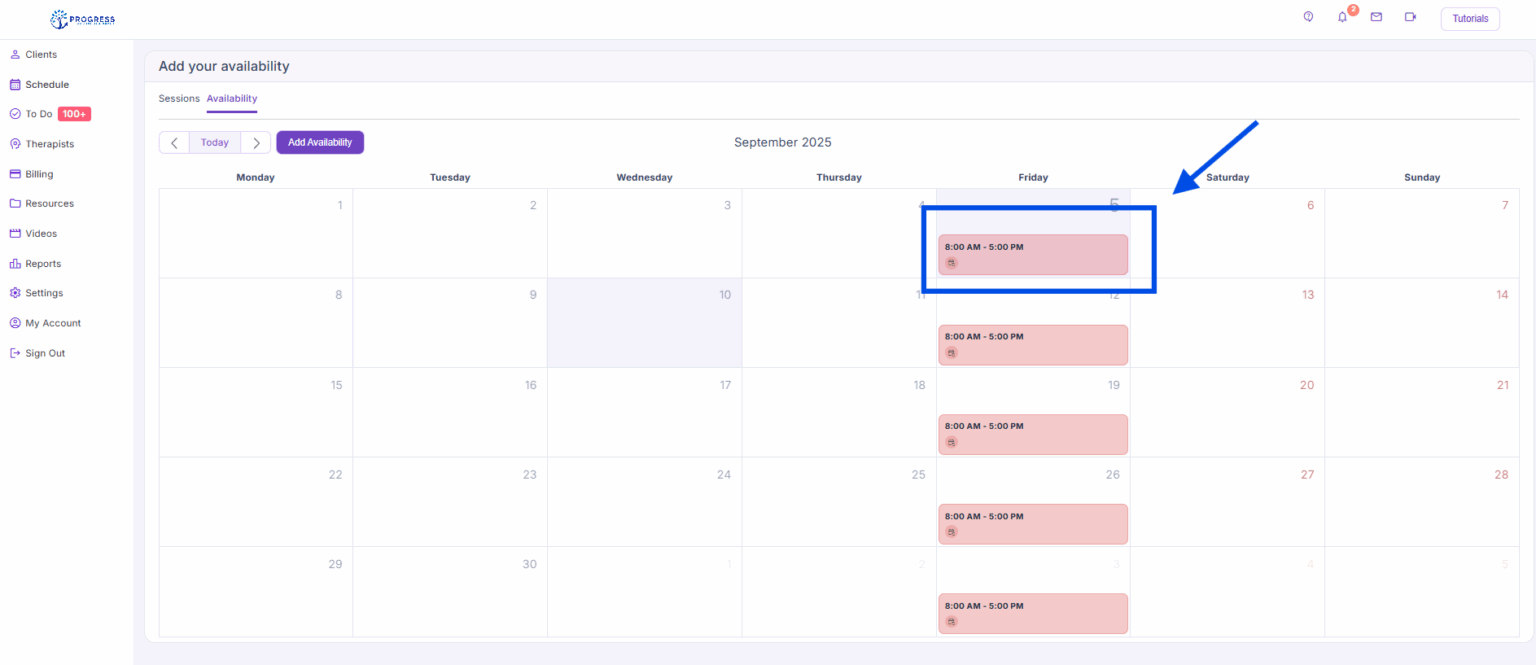Go to Reports in the sidebar
Image resolution: width=1536 pixels, height=665 pixels.
(x=42, y=264)
